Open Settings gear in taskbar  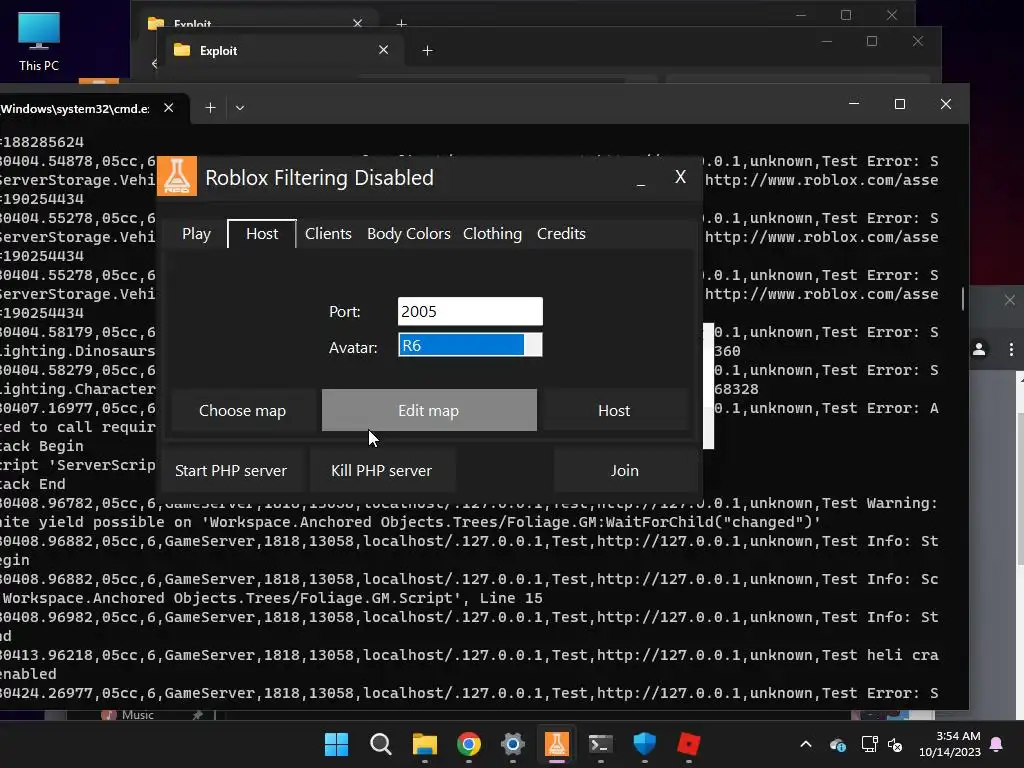pos(513,744)
